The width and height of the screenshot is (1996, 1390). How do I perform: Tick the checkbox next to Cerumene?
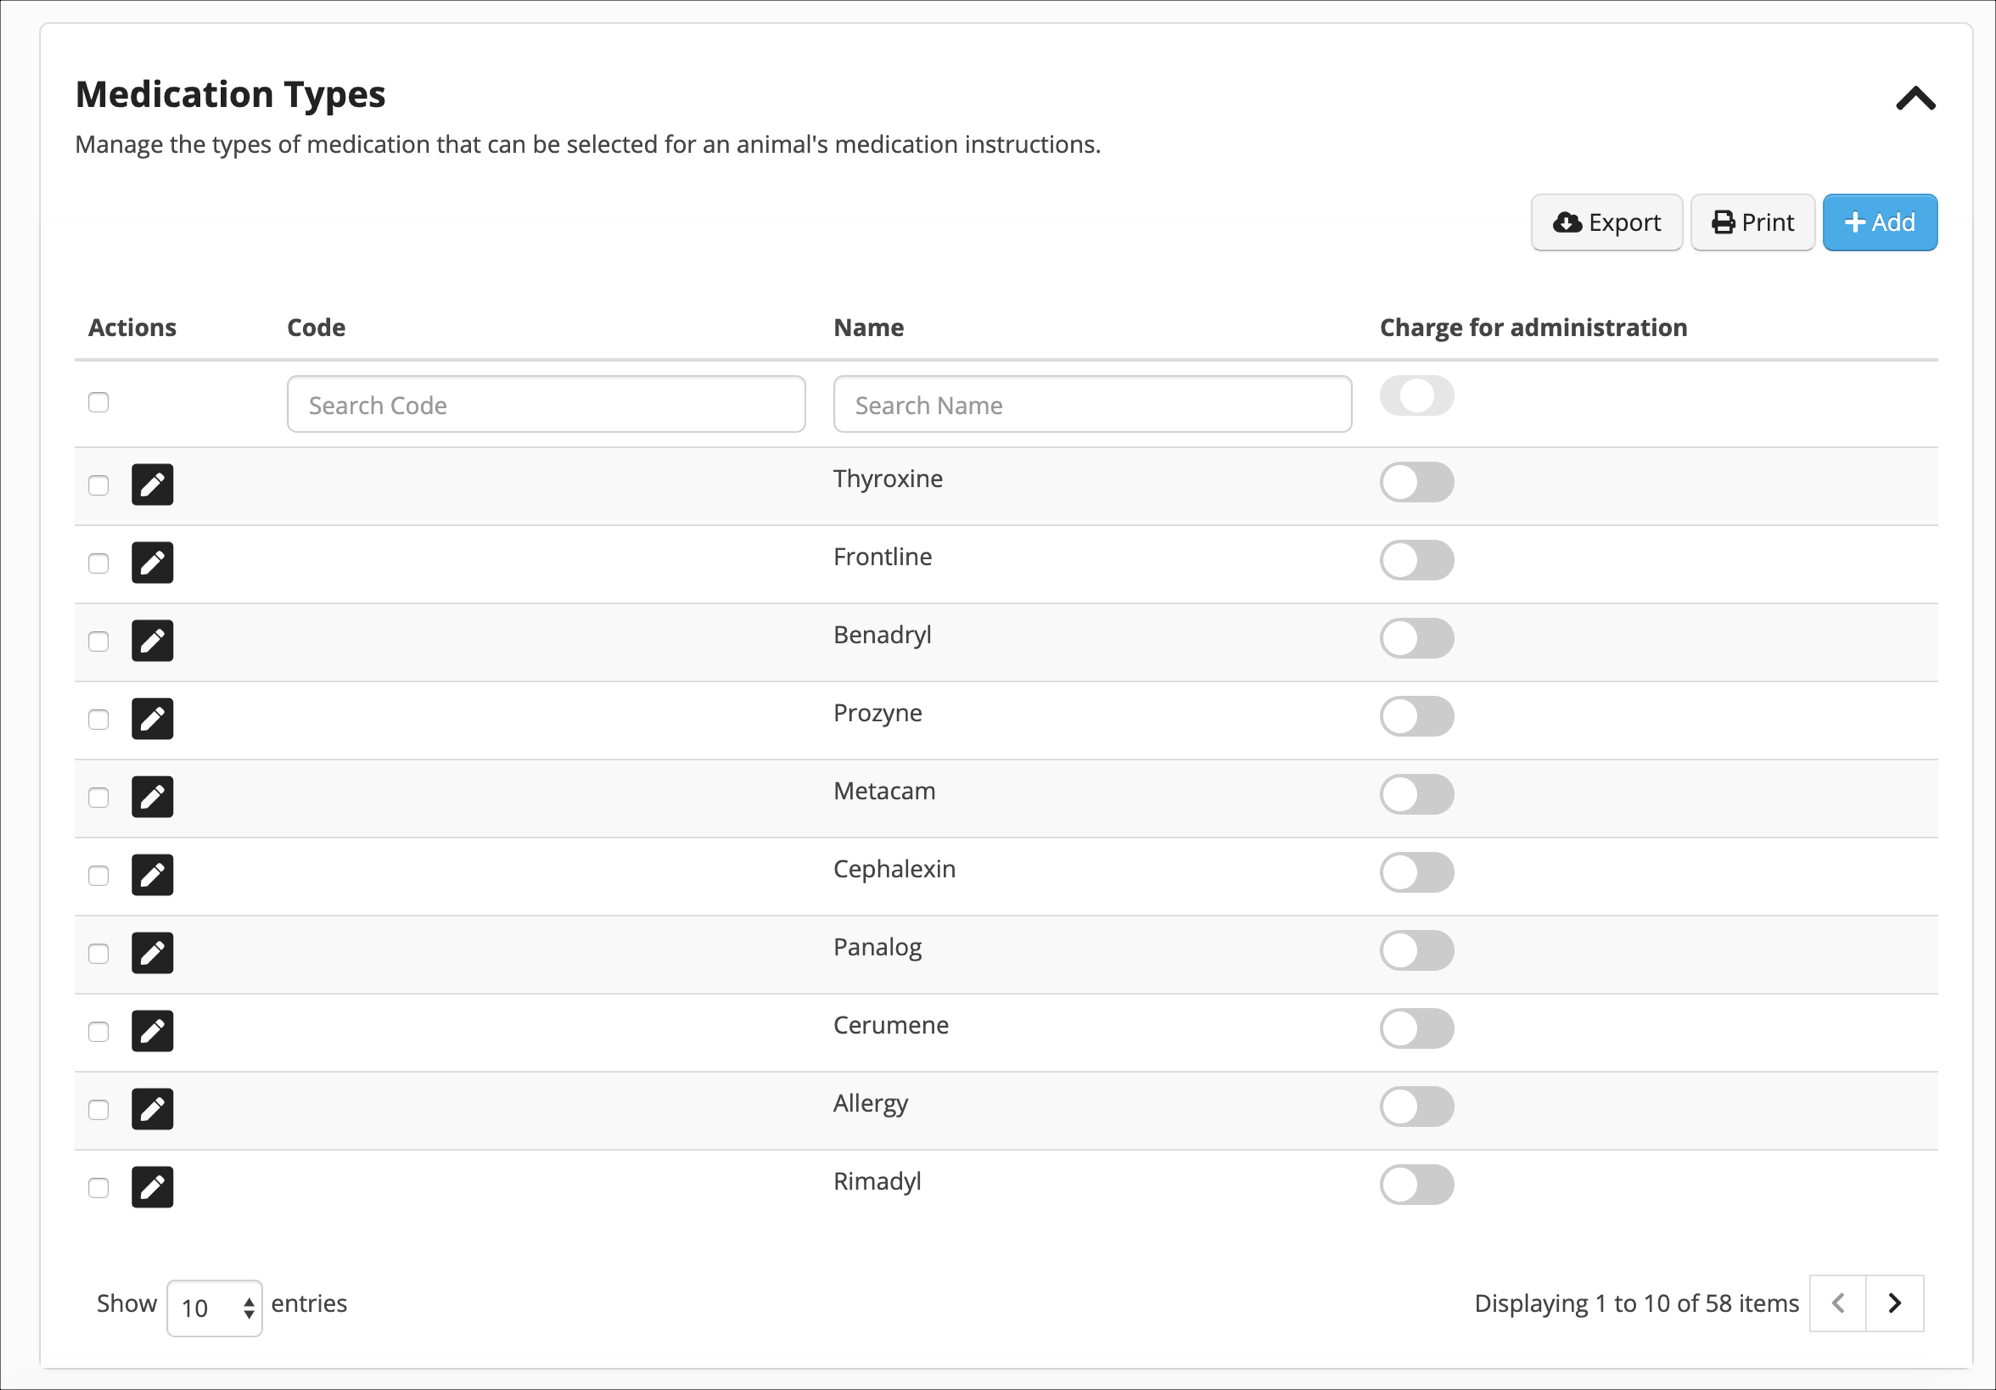pyautogui.click(x=98, y=1031)
